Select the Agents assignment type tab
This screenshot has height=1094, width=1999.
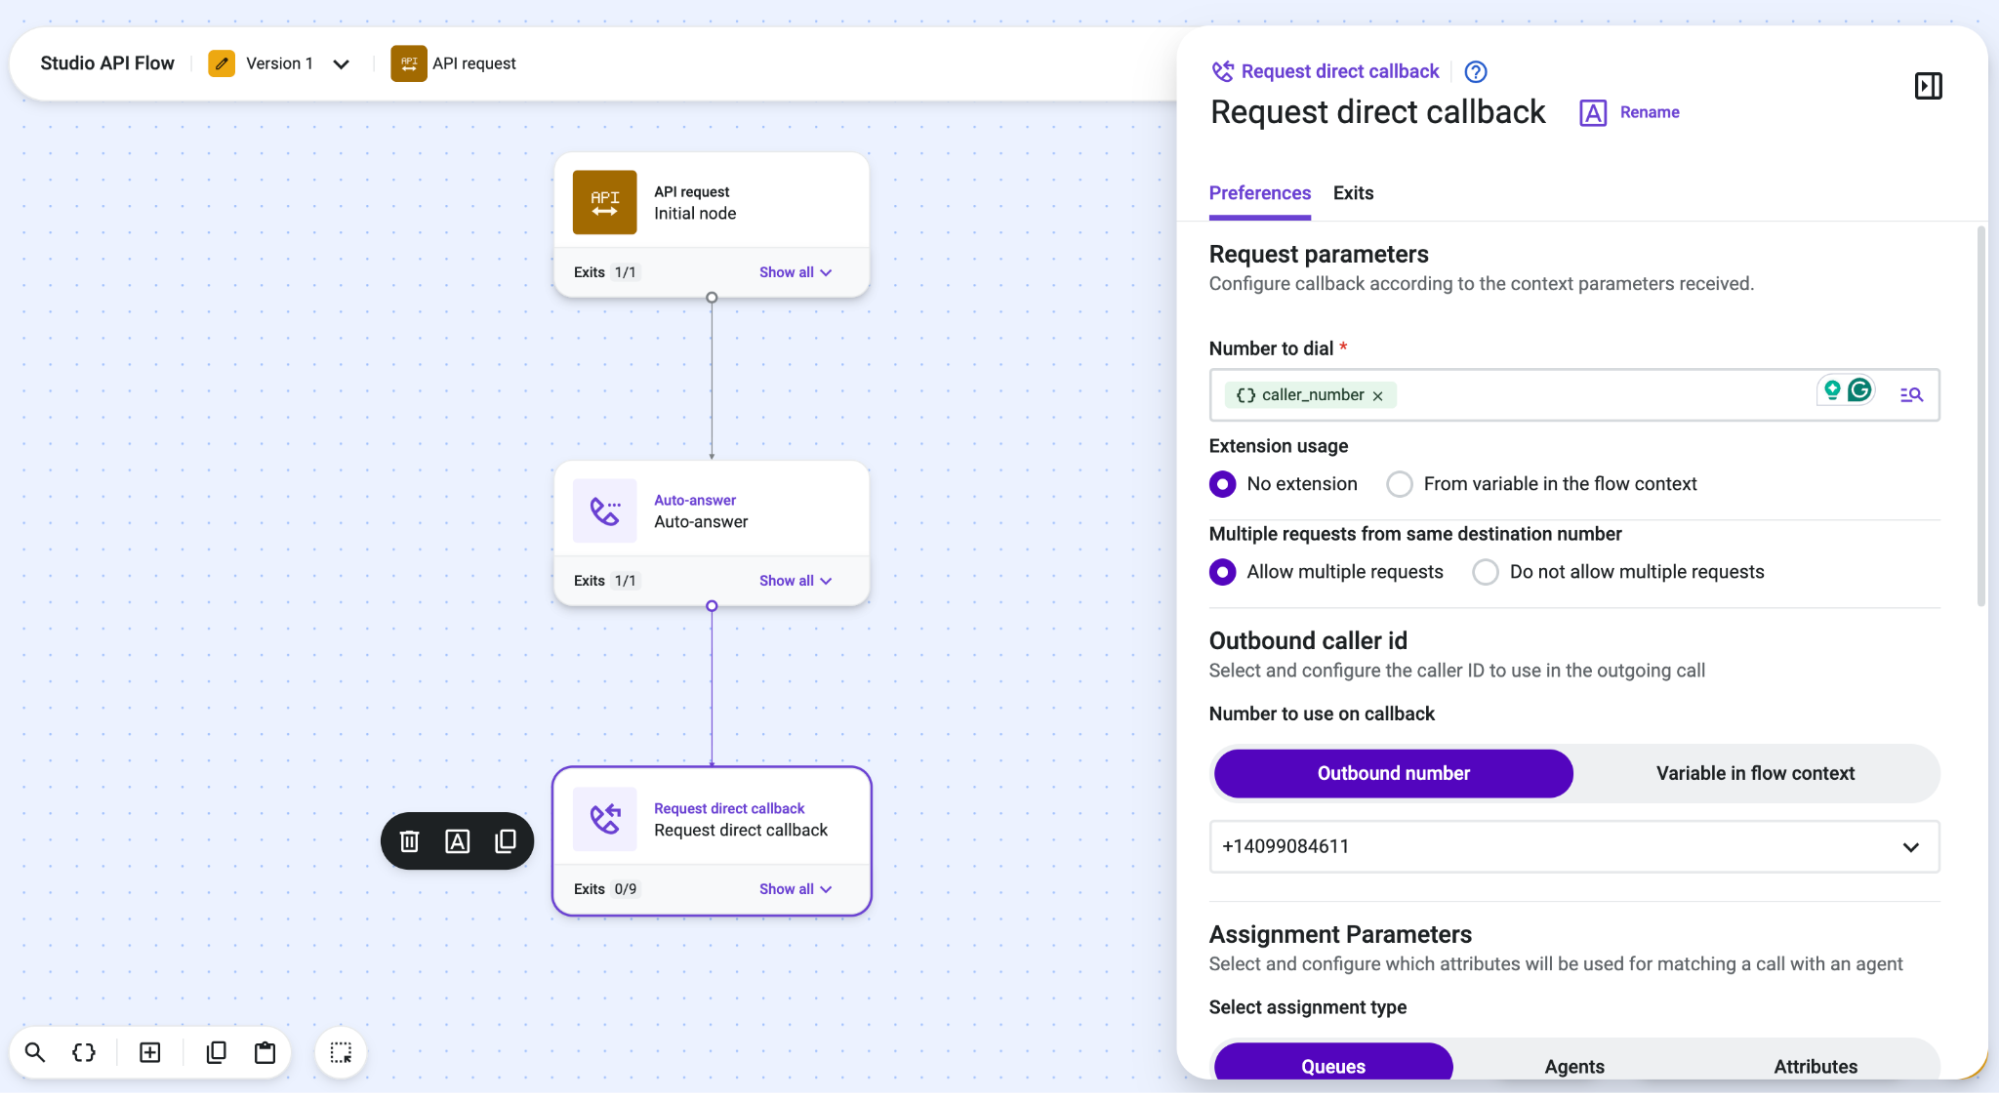(x=1574, y=1066)
